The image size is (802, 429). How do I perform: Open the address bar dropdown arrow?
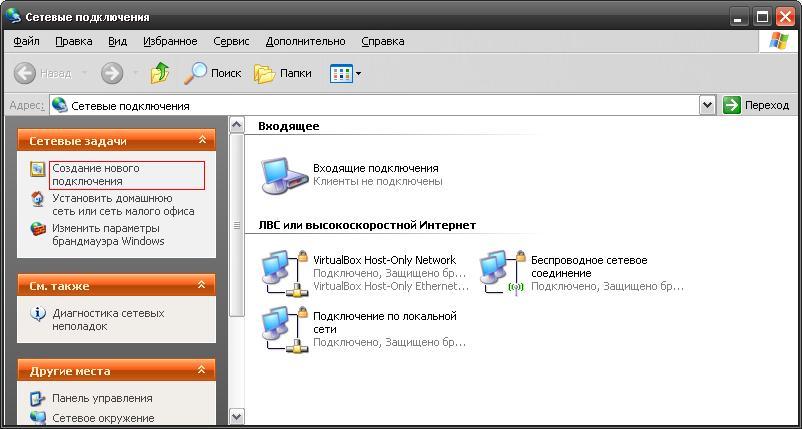(x=707, y=105)
